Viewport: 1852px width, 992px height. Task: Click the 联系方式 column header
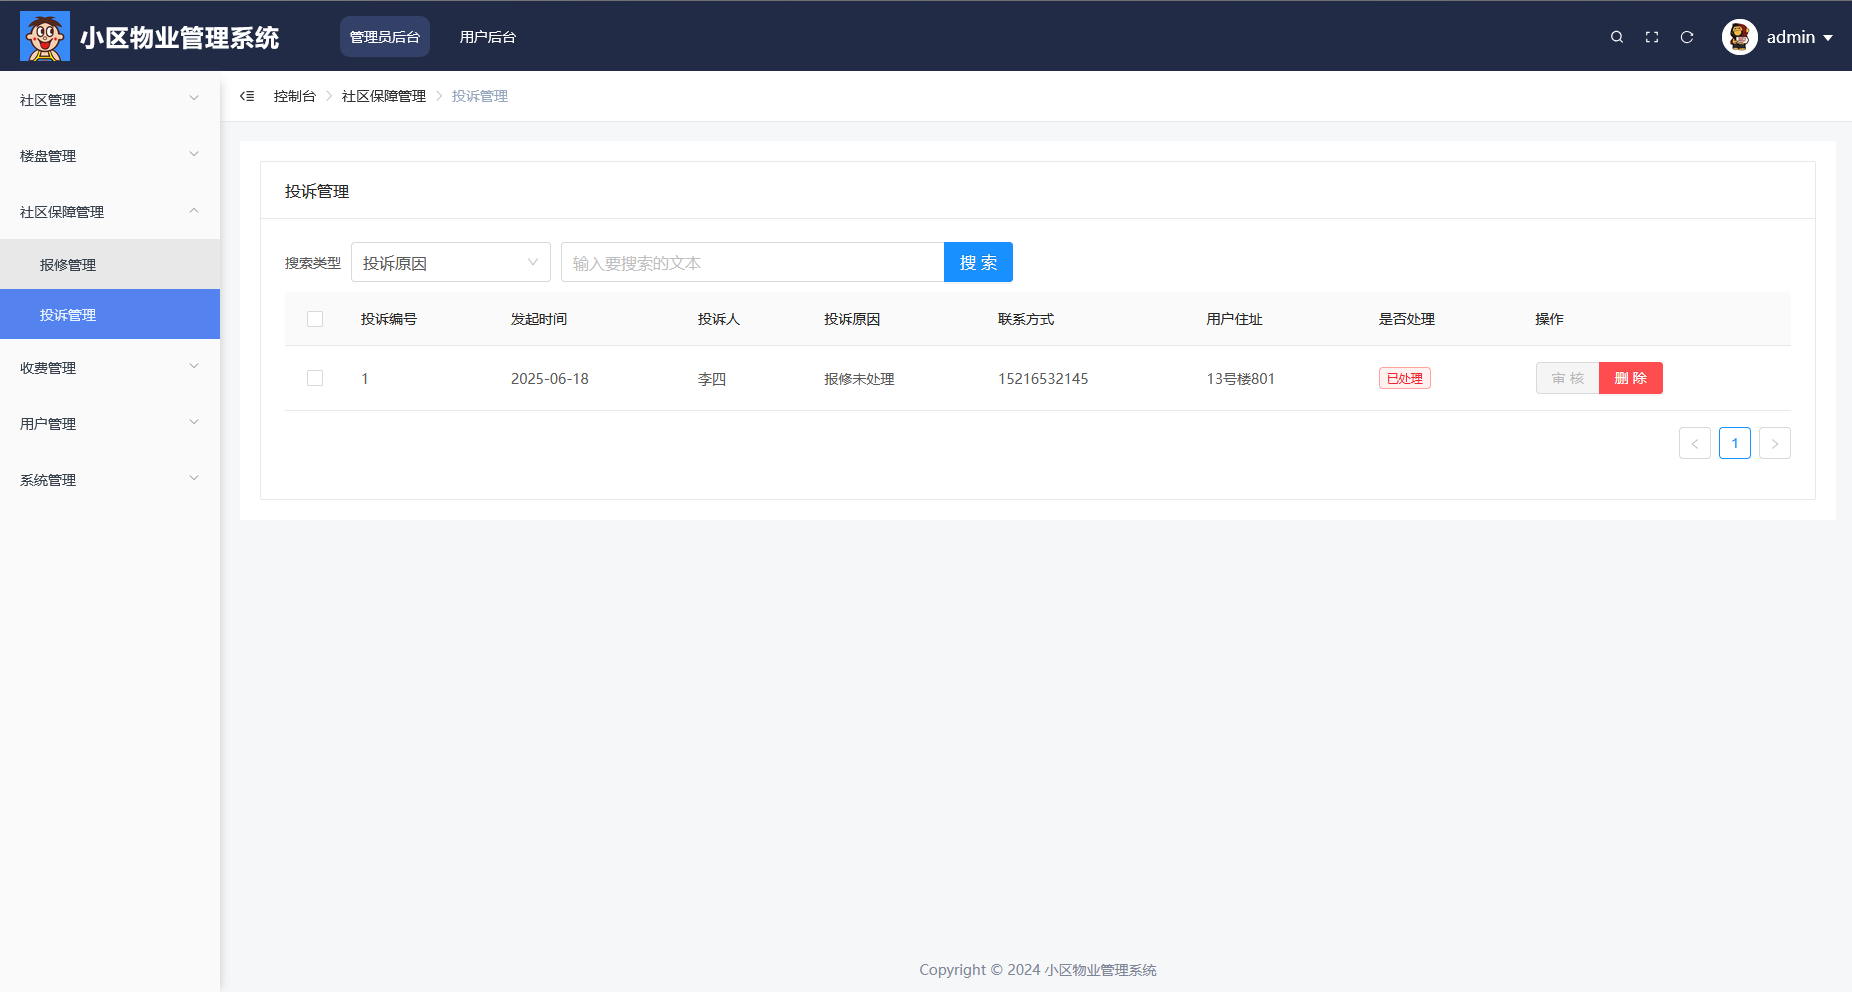click(x=1026, y=319)
